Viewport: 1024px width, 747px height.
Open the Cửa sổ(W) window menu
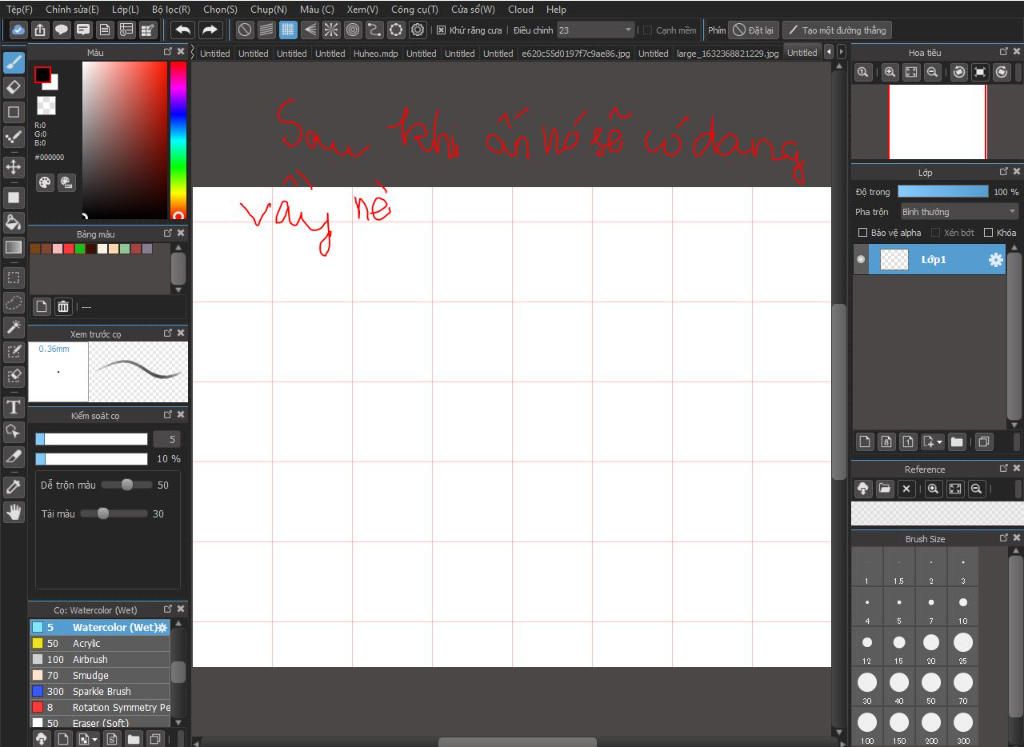pos(473,10)
